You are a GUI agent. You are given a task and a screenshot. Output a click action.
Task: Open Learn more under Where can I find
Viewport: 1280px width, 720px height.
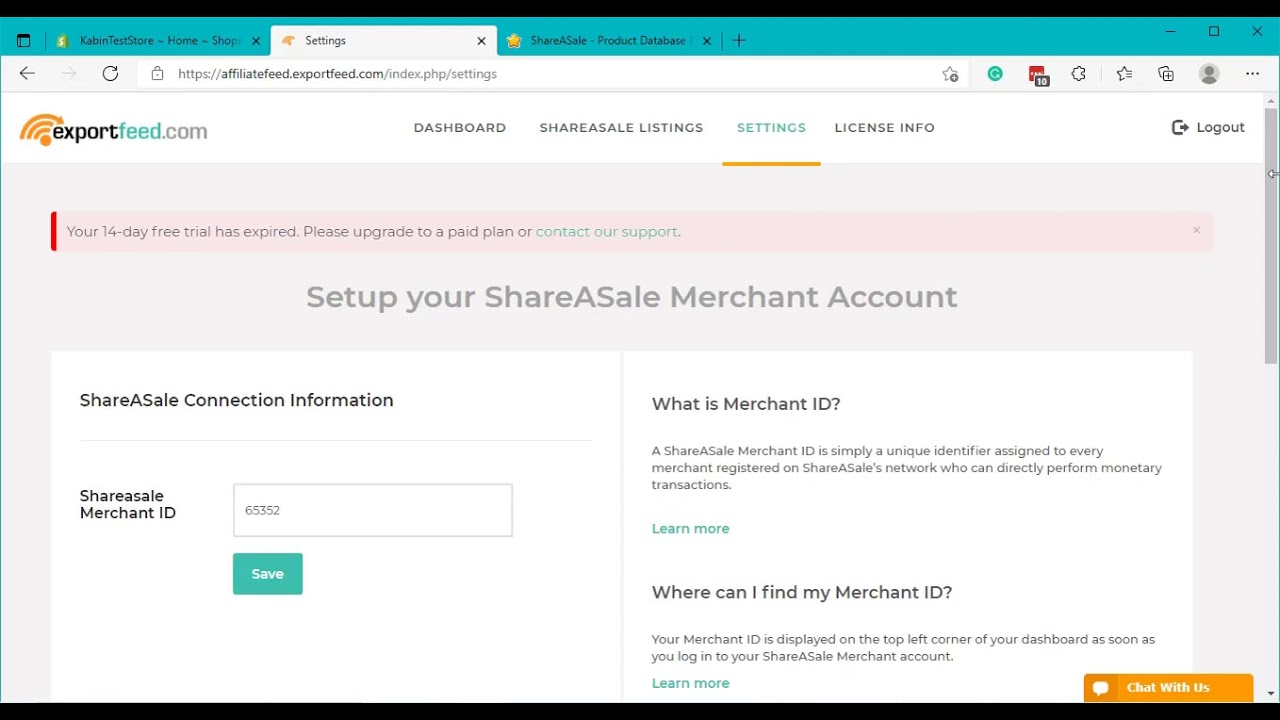(x=691, y=684)
